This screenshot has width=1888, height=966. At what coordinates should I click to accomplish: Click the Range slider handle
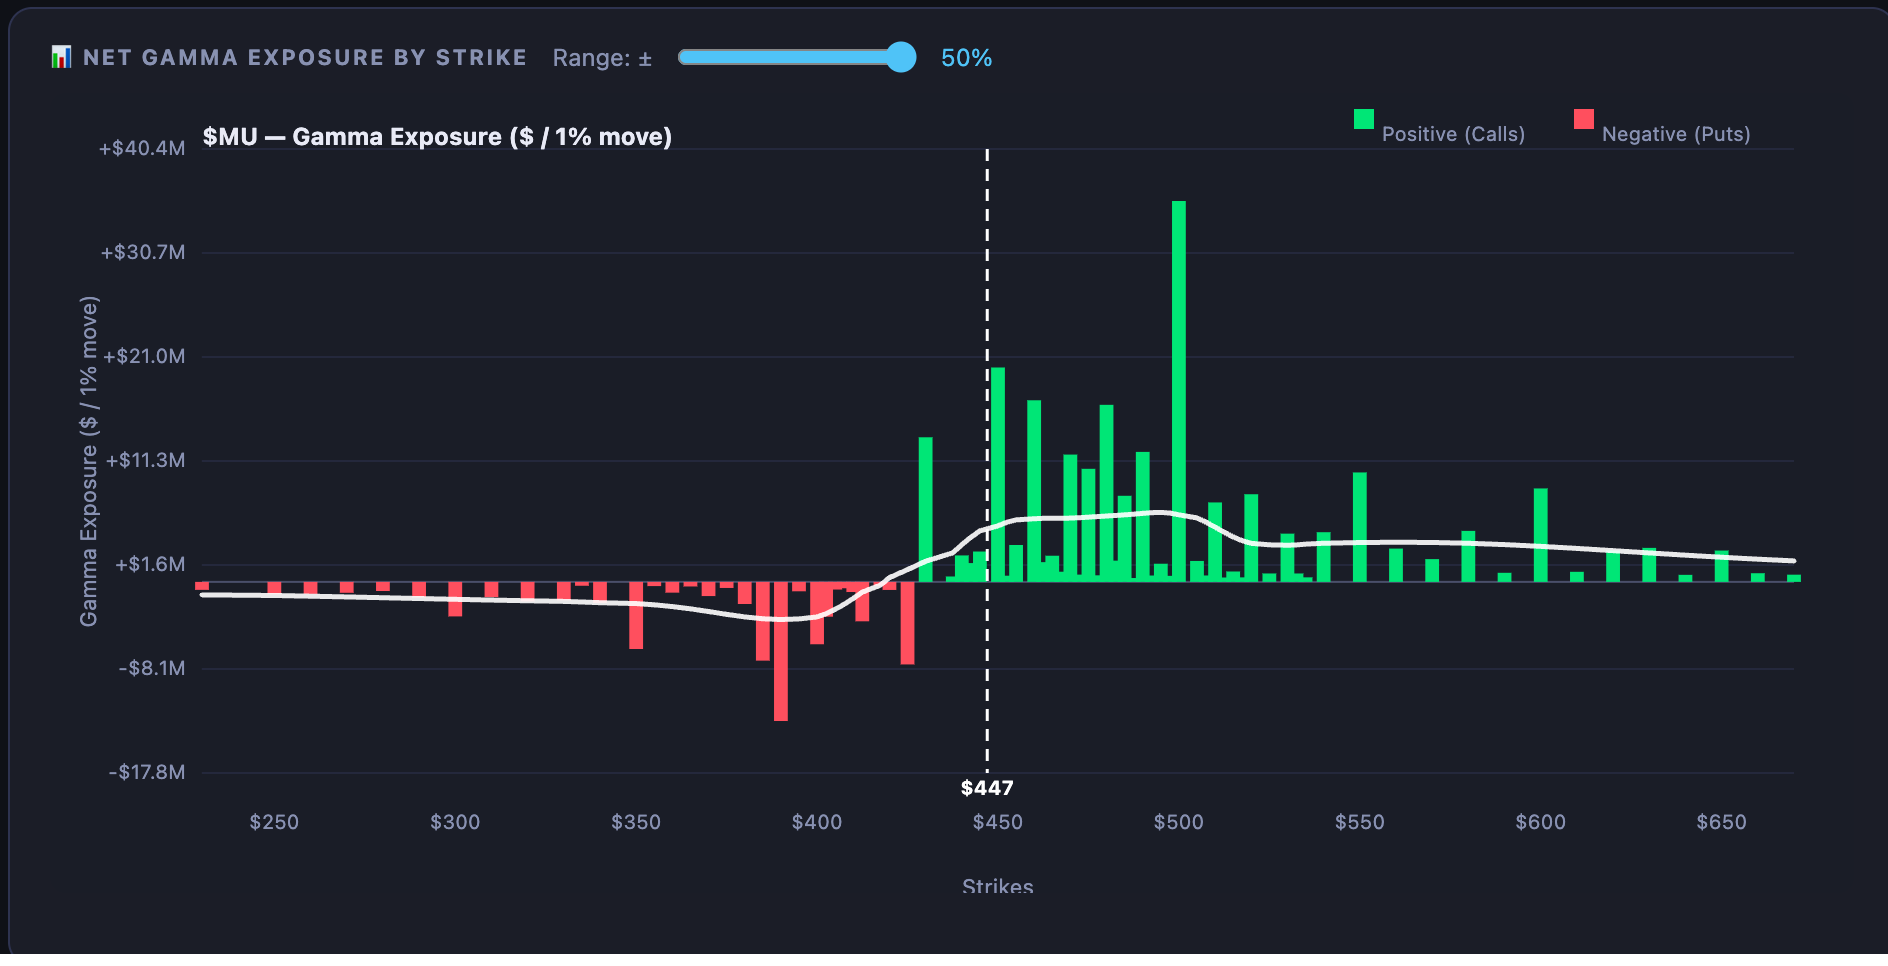click(901, 57)
